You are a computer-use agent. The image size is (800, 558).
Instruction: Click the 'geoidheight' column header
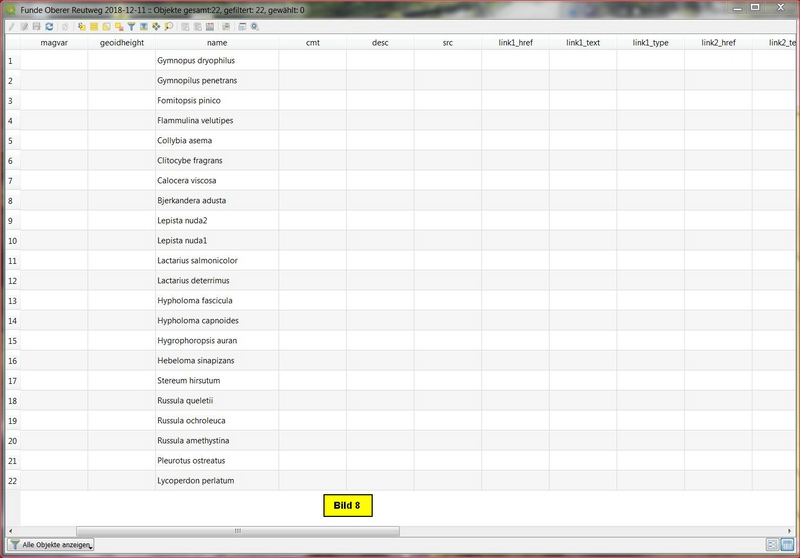click(121, 44)
